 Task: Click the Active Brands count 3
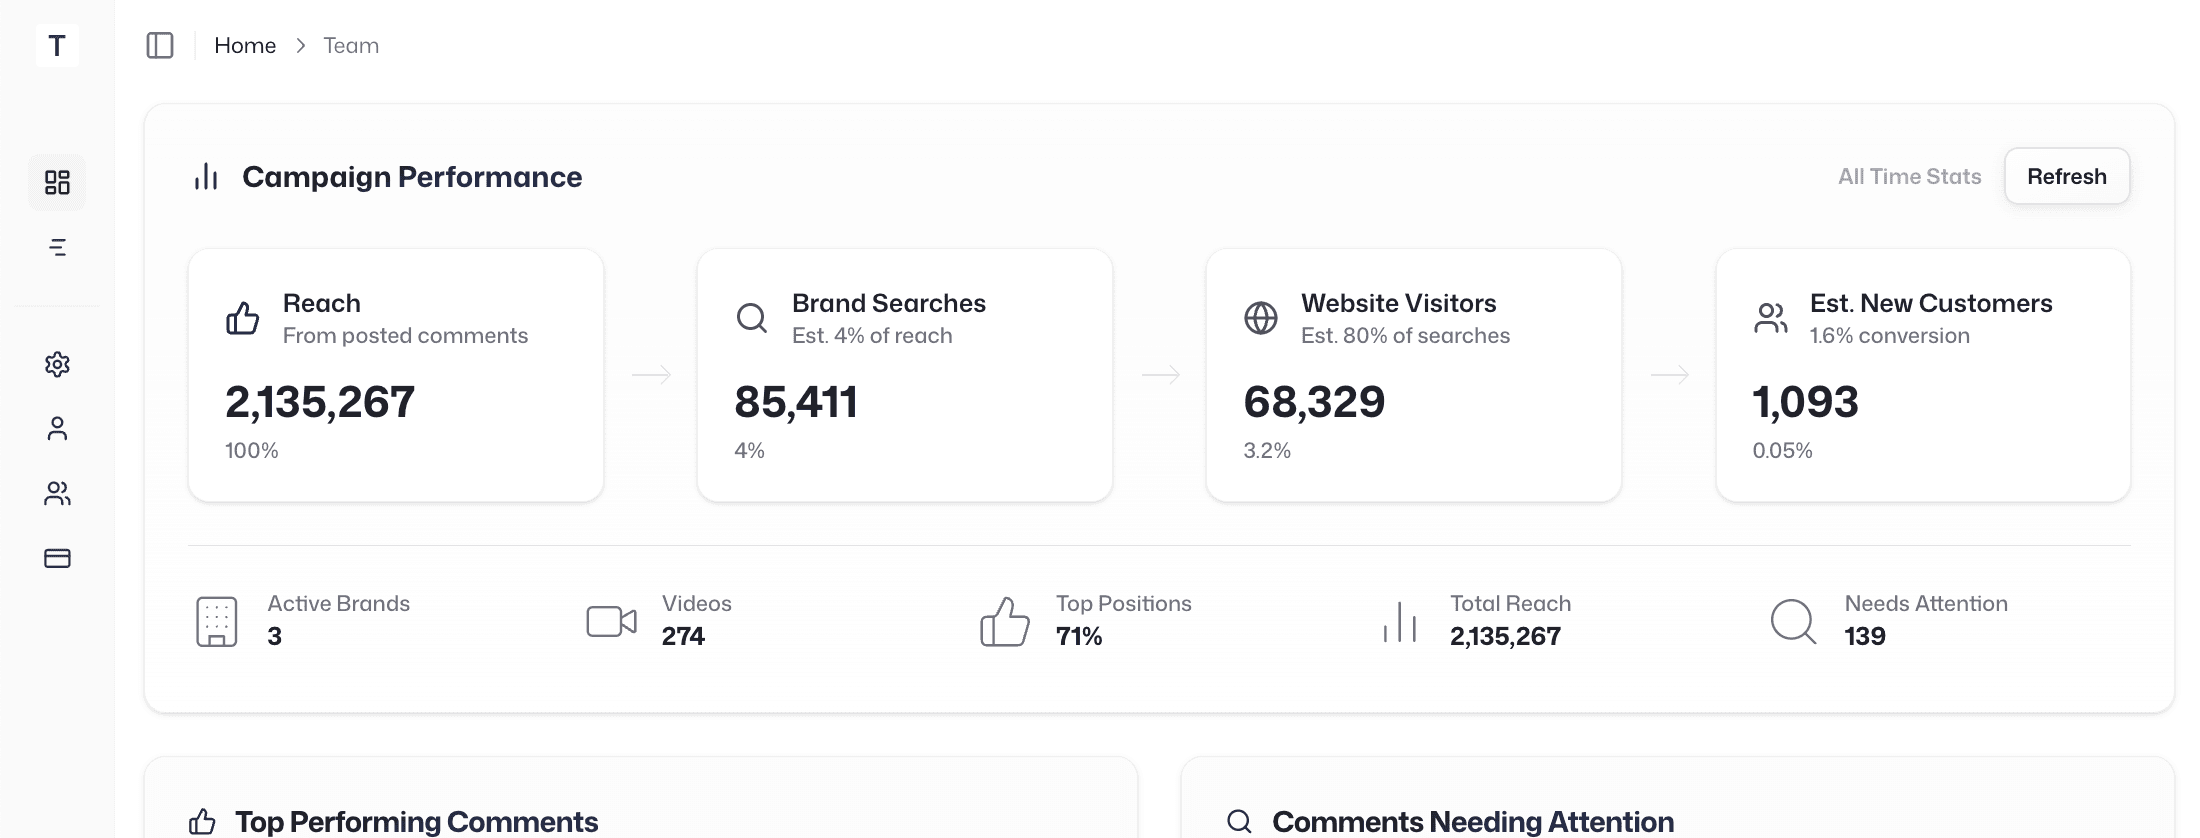pos(275,636)
